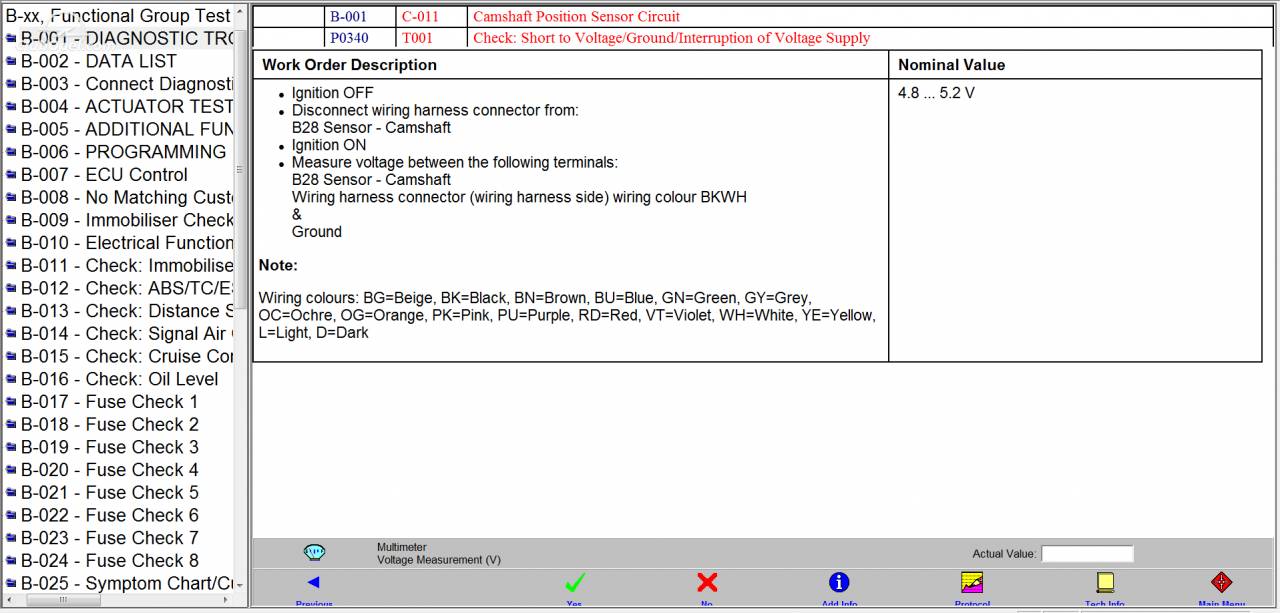
Task: Open the blue B-001 link in header
Action: 348,16
